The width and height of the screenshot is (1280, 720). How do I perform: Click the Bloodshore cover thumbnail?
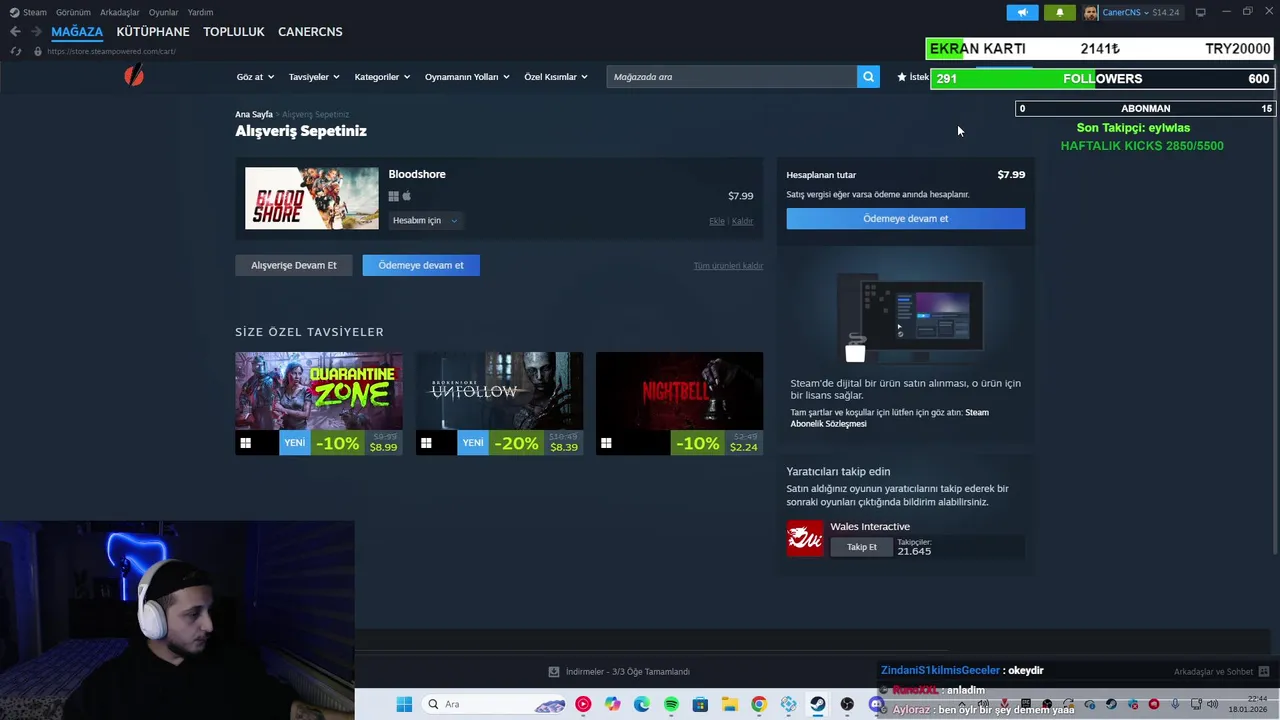[312, 198]
